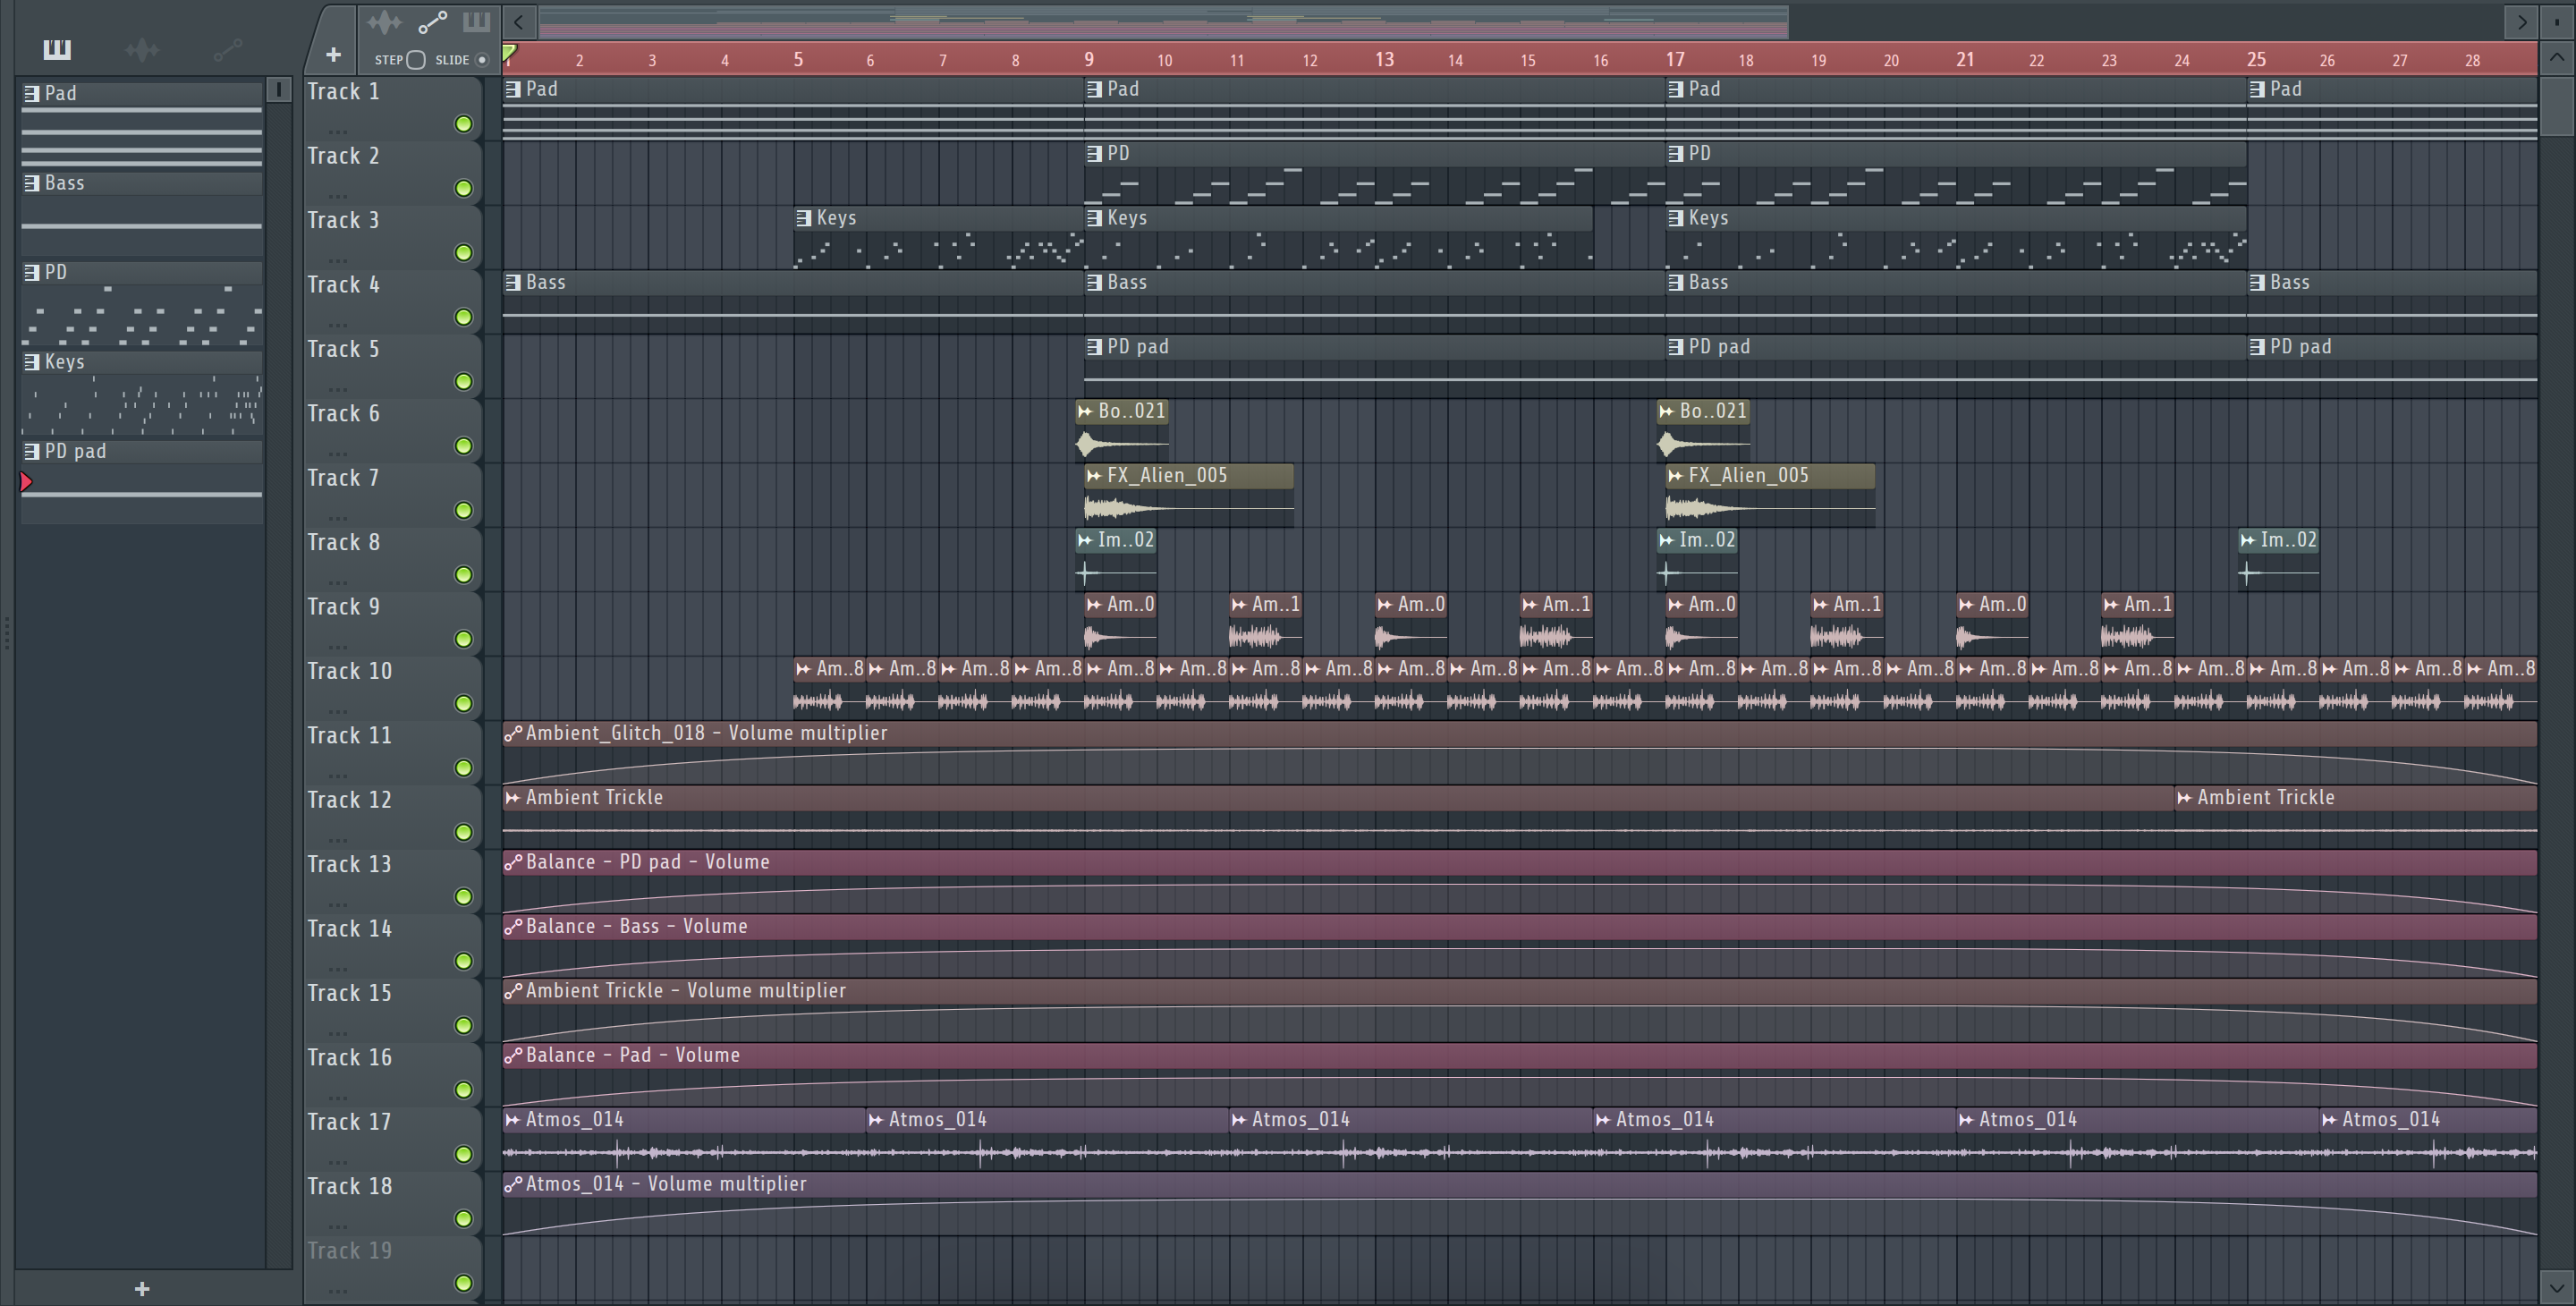The width and height of the screenshot is (2576, 1306).
Task: Enable the STEP checkbox
Action: (416, 60)
